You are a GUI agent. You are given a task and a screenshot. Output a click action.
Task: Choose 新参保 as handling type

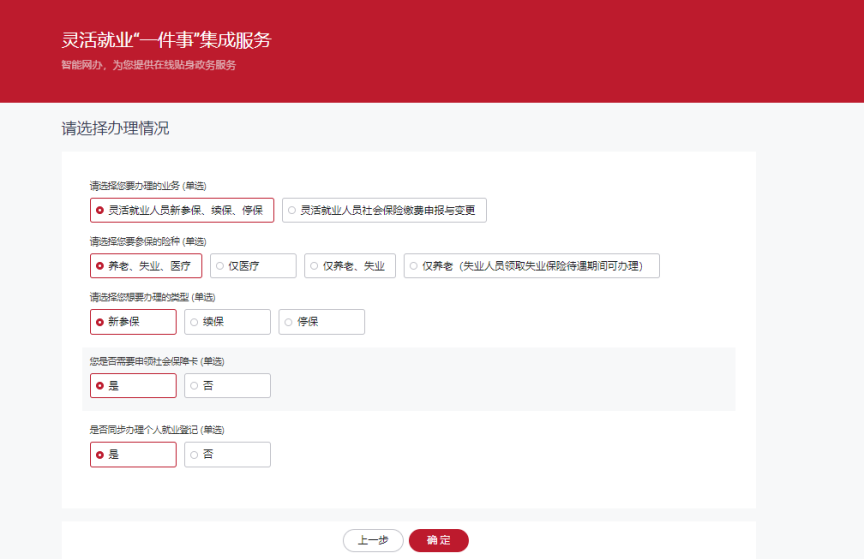(x=133, y=322)
